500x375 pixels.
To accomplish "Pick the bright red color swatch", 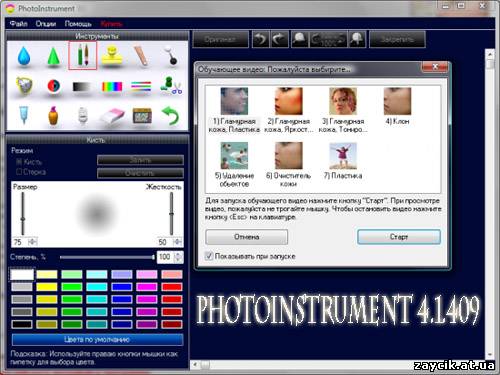I will [172, 287].
